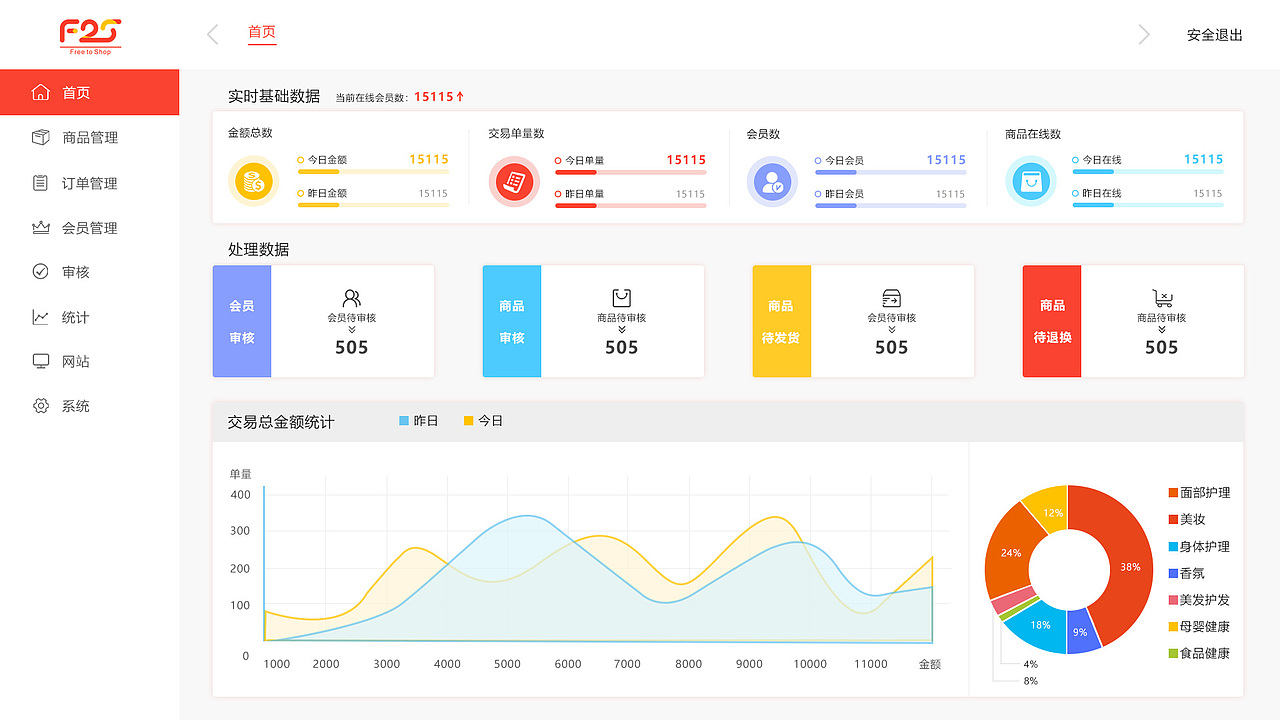Toggle 食品健康 in donut chart legend
The width and height of the screenshot is (1280, 720).
coord(1199,654)
